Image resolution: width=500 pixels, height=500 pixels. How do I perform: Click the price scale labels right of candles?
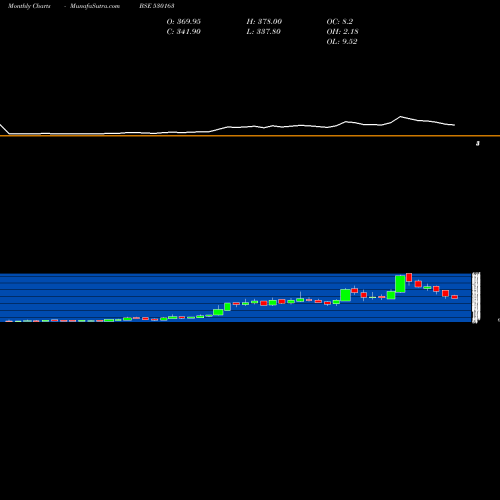476,297
